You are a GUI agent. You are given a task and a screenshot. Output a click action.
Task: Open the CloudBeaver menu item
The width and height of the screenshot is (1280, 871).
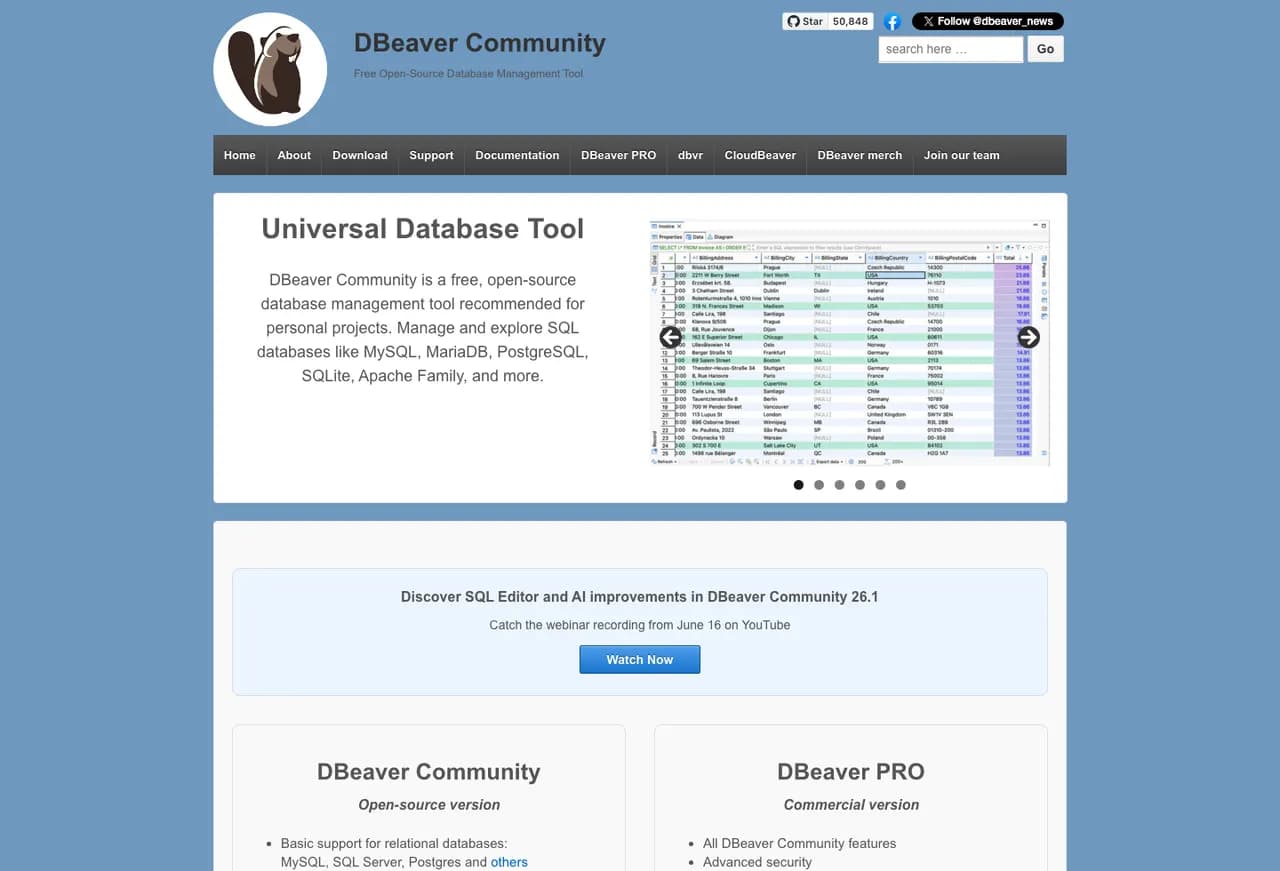tap(760, 155)
